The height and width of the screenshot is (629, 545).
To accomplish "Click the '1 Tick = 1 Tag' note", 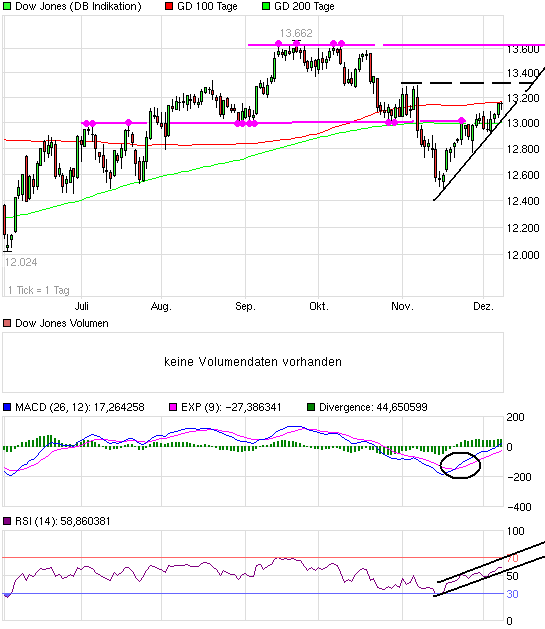I will click(38, 290).
